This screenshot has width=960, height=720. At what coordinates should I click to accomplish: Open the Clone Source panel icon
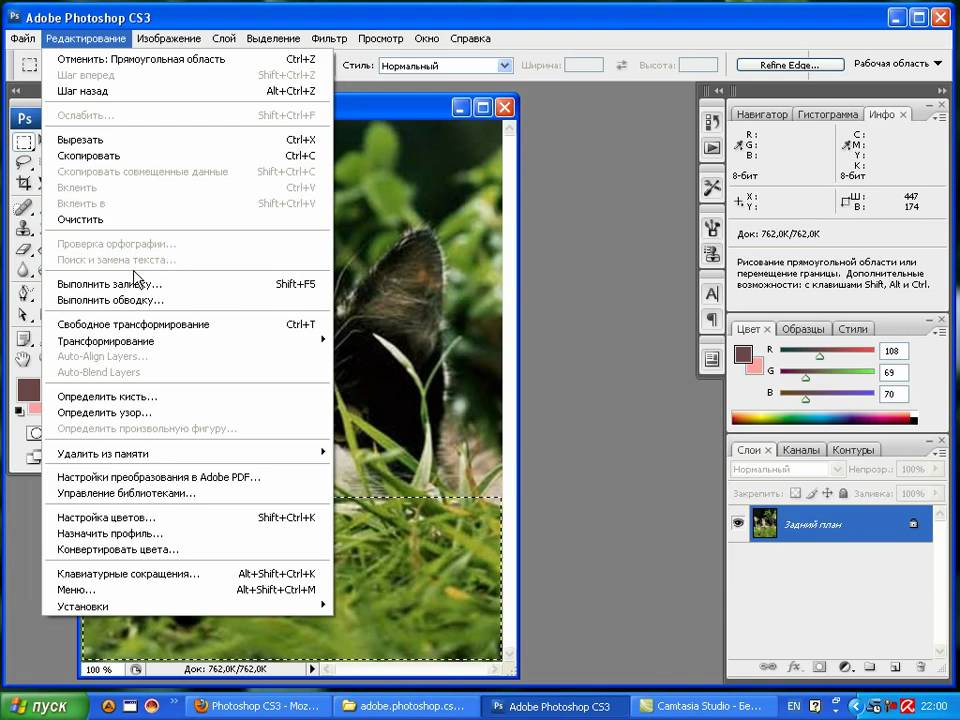(712, 253)
